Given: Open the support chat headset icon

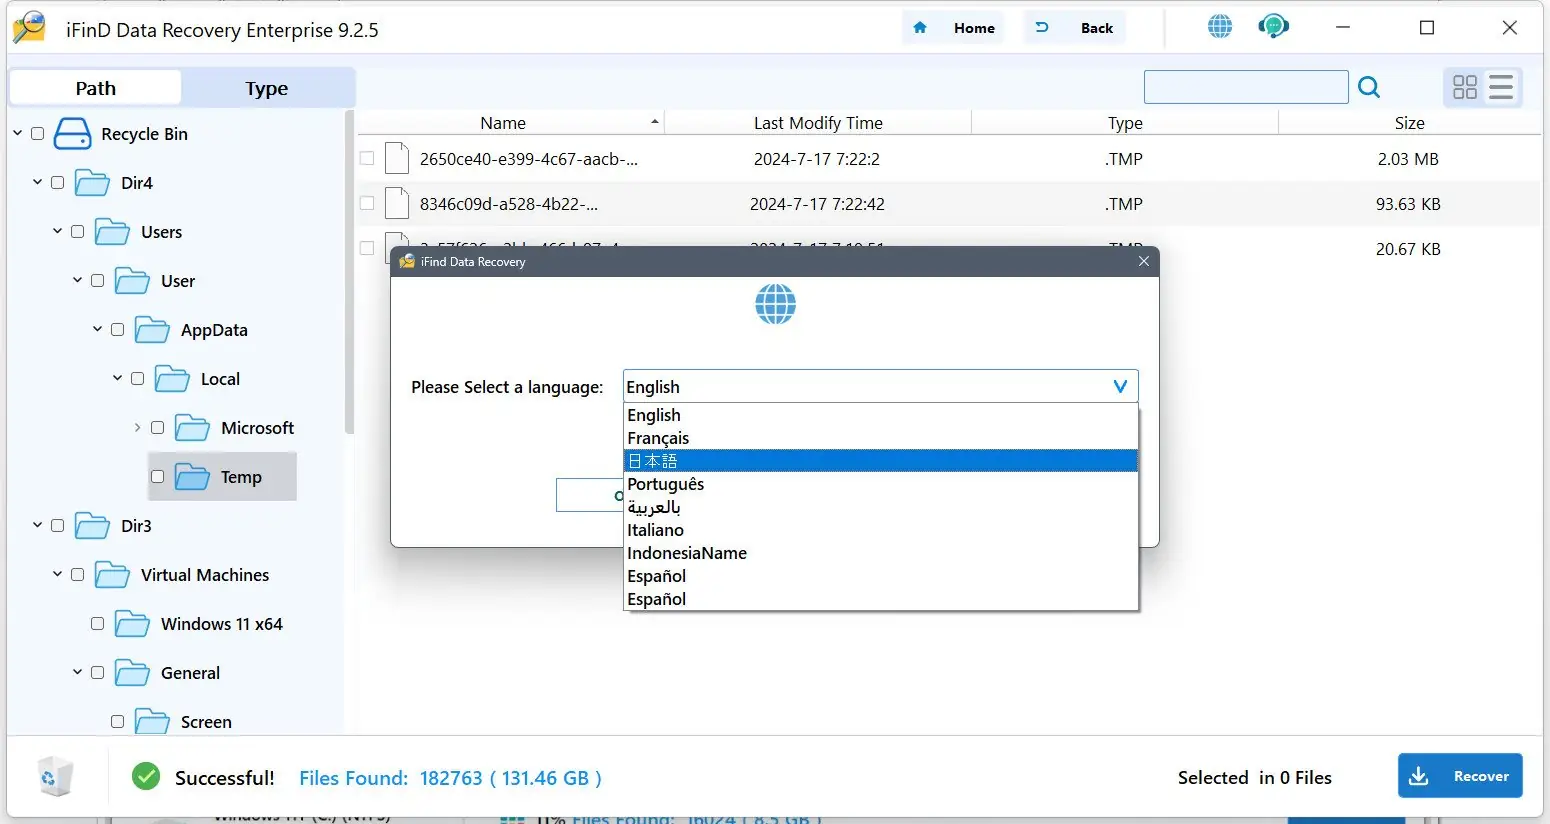Looking at the screenshot, I should tap(1273, 27).
